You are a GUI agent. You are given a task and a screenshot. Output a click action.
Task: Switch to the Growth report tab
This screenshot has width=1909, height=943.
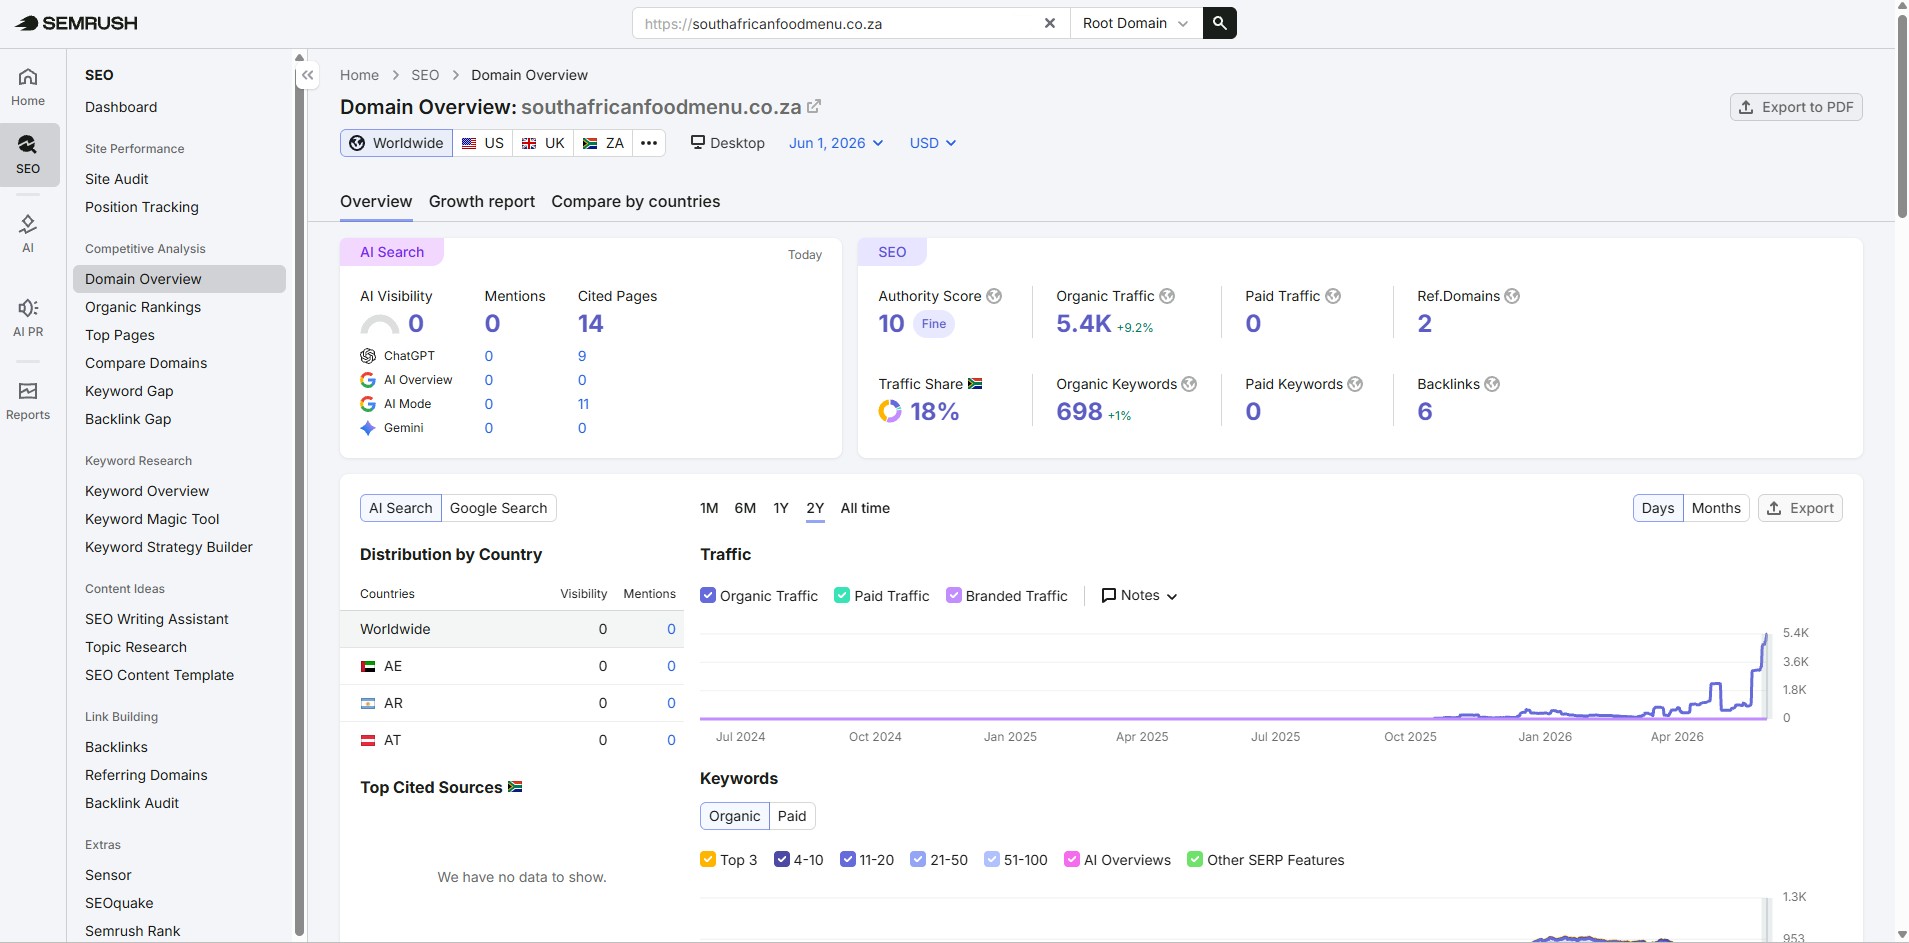(x=482, y=202)
